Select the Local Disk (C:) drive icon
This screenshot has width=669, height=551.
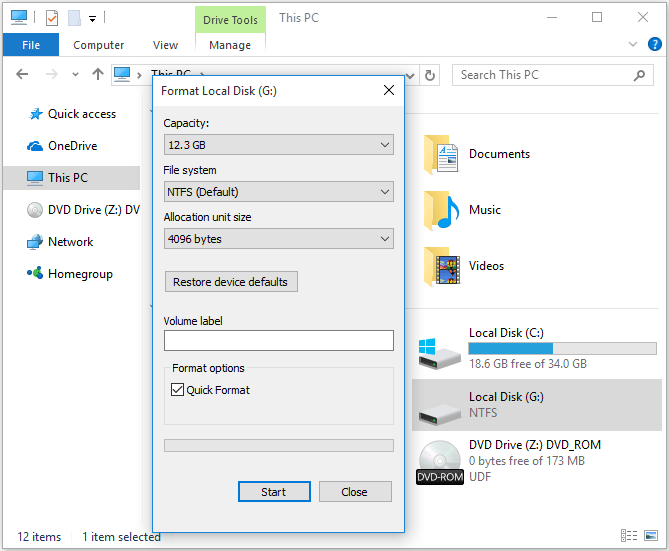coord(439,354)
